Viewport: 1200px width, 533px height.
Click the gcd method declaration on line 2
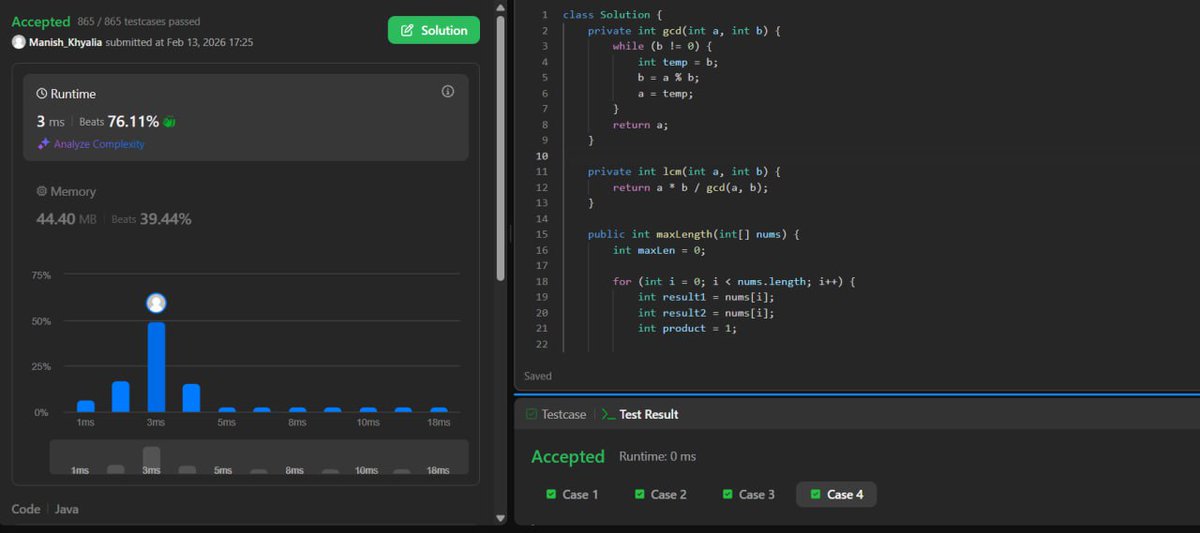[684, 31]
